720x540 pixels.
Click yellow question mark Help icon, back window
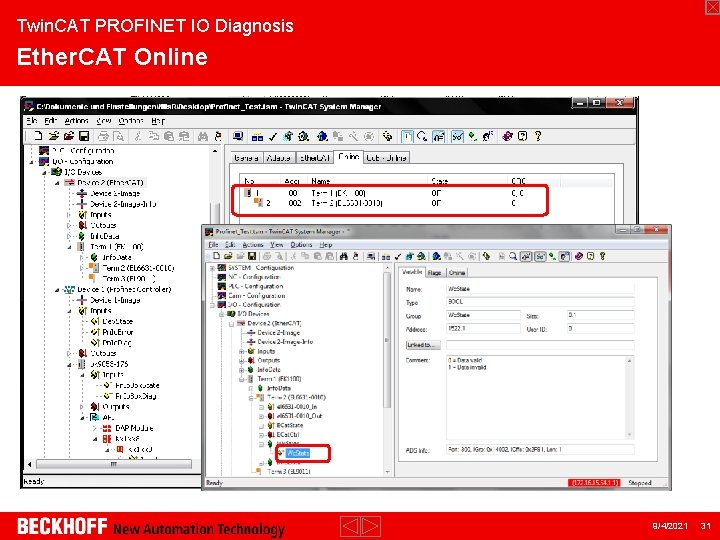point(538,136)
